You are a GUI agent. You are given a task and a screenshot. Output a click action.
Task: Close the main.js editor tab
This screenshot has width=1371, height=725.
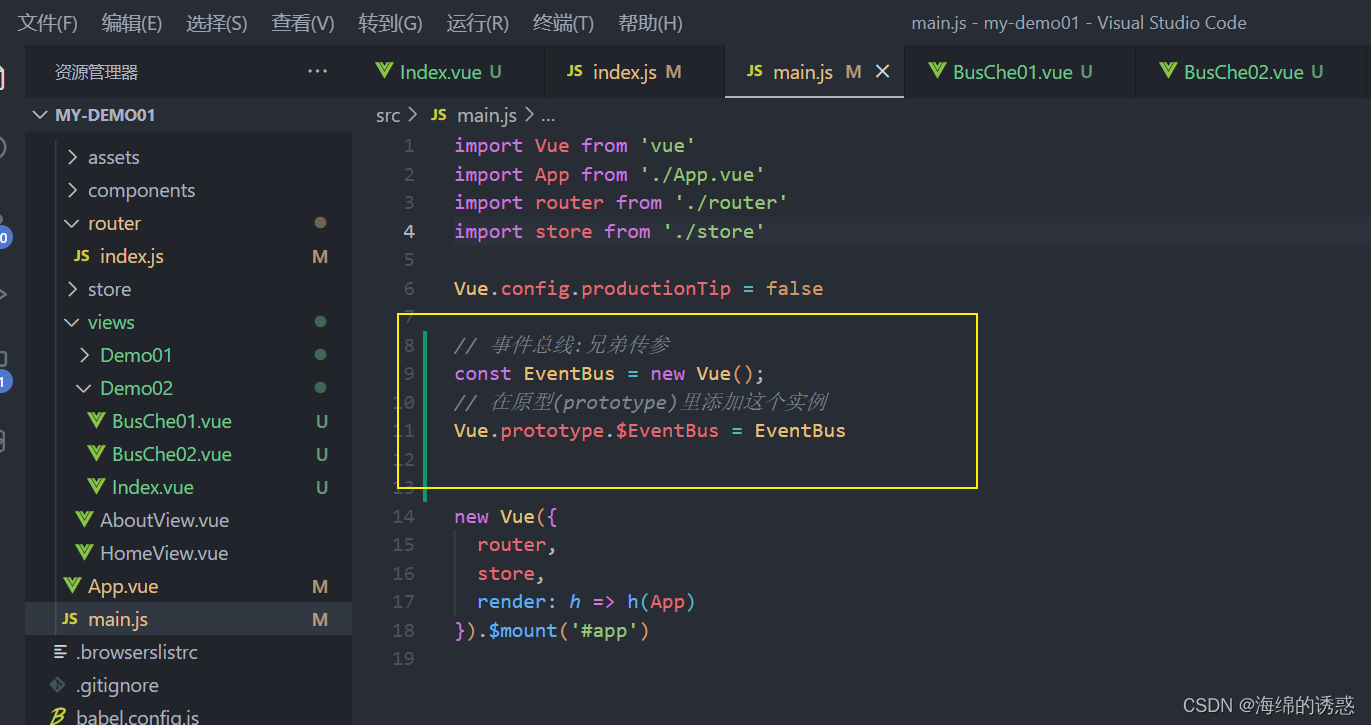click(x=883, y=71)
